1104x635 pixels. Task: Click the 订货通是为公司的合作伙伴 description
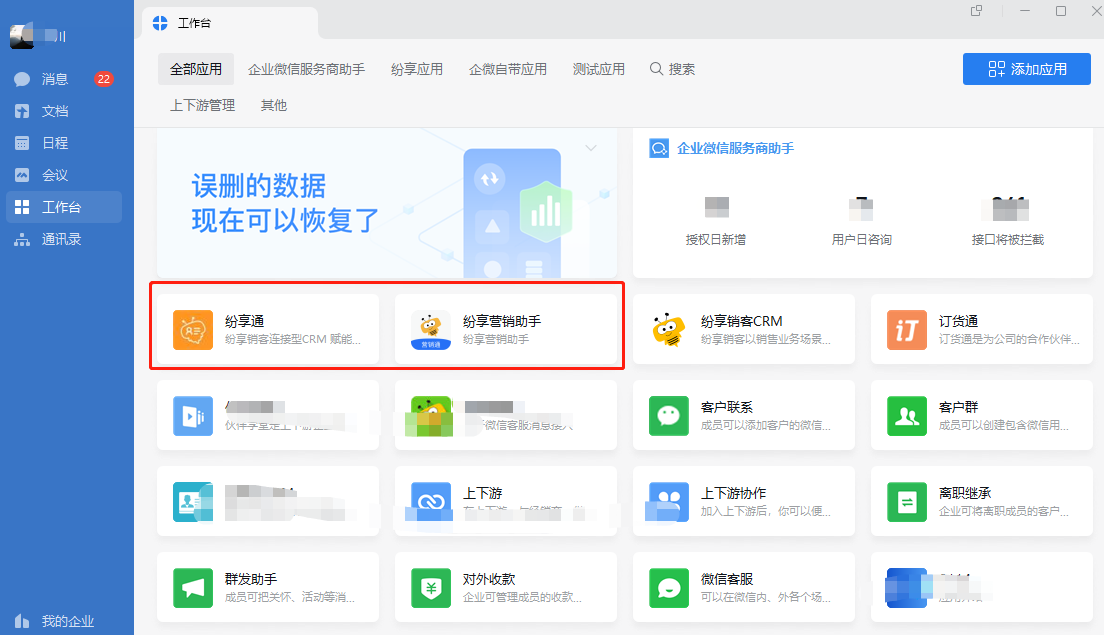(x=1009, y=339)
